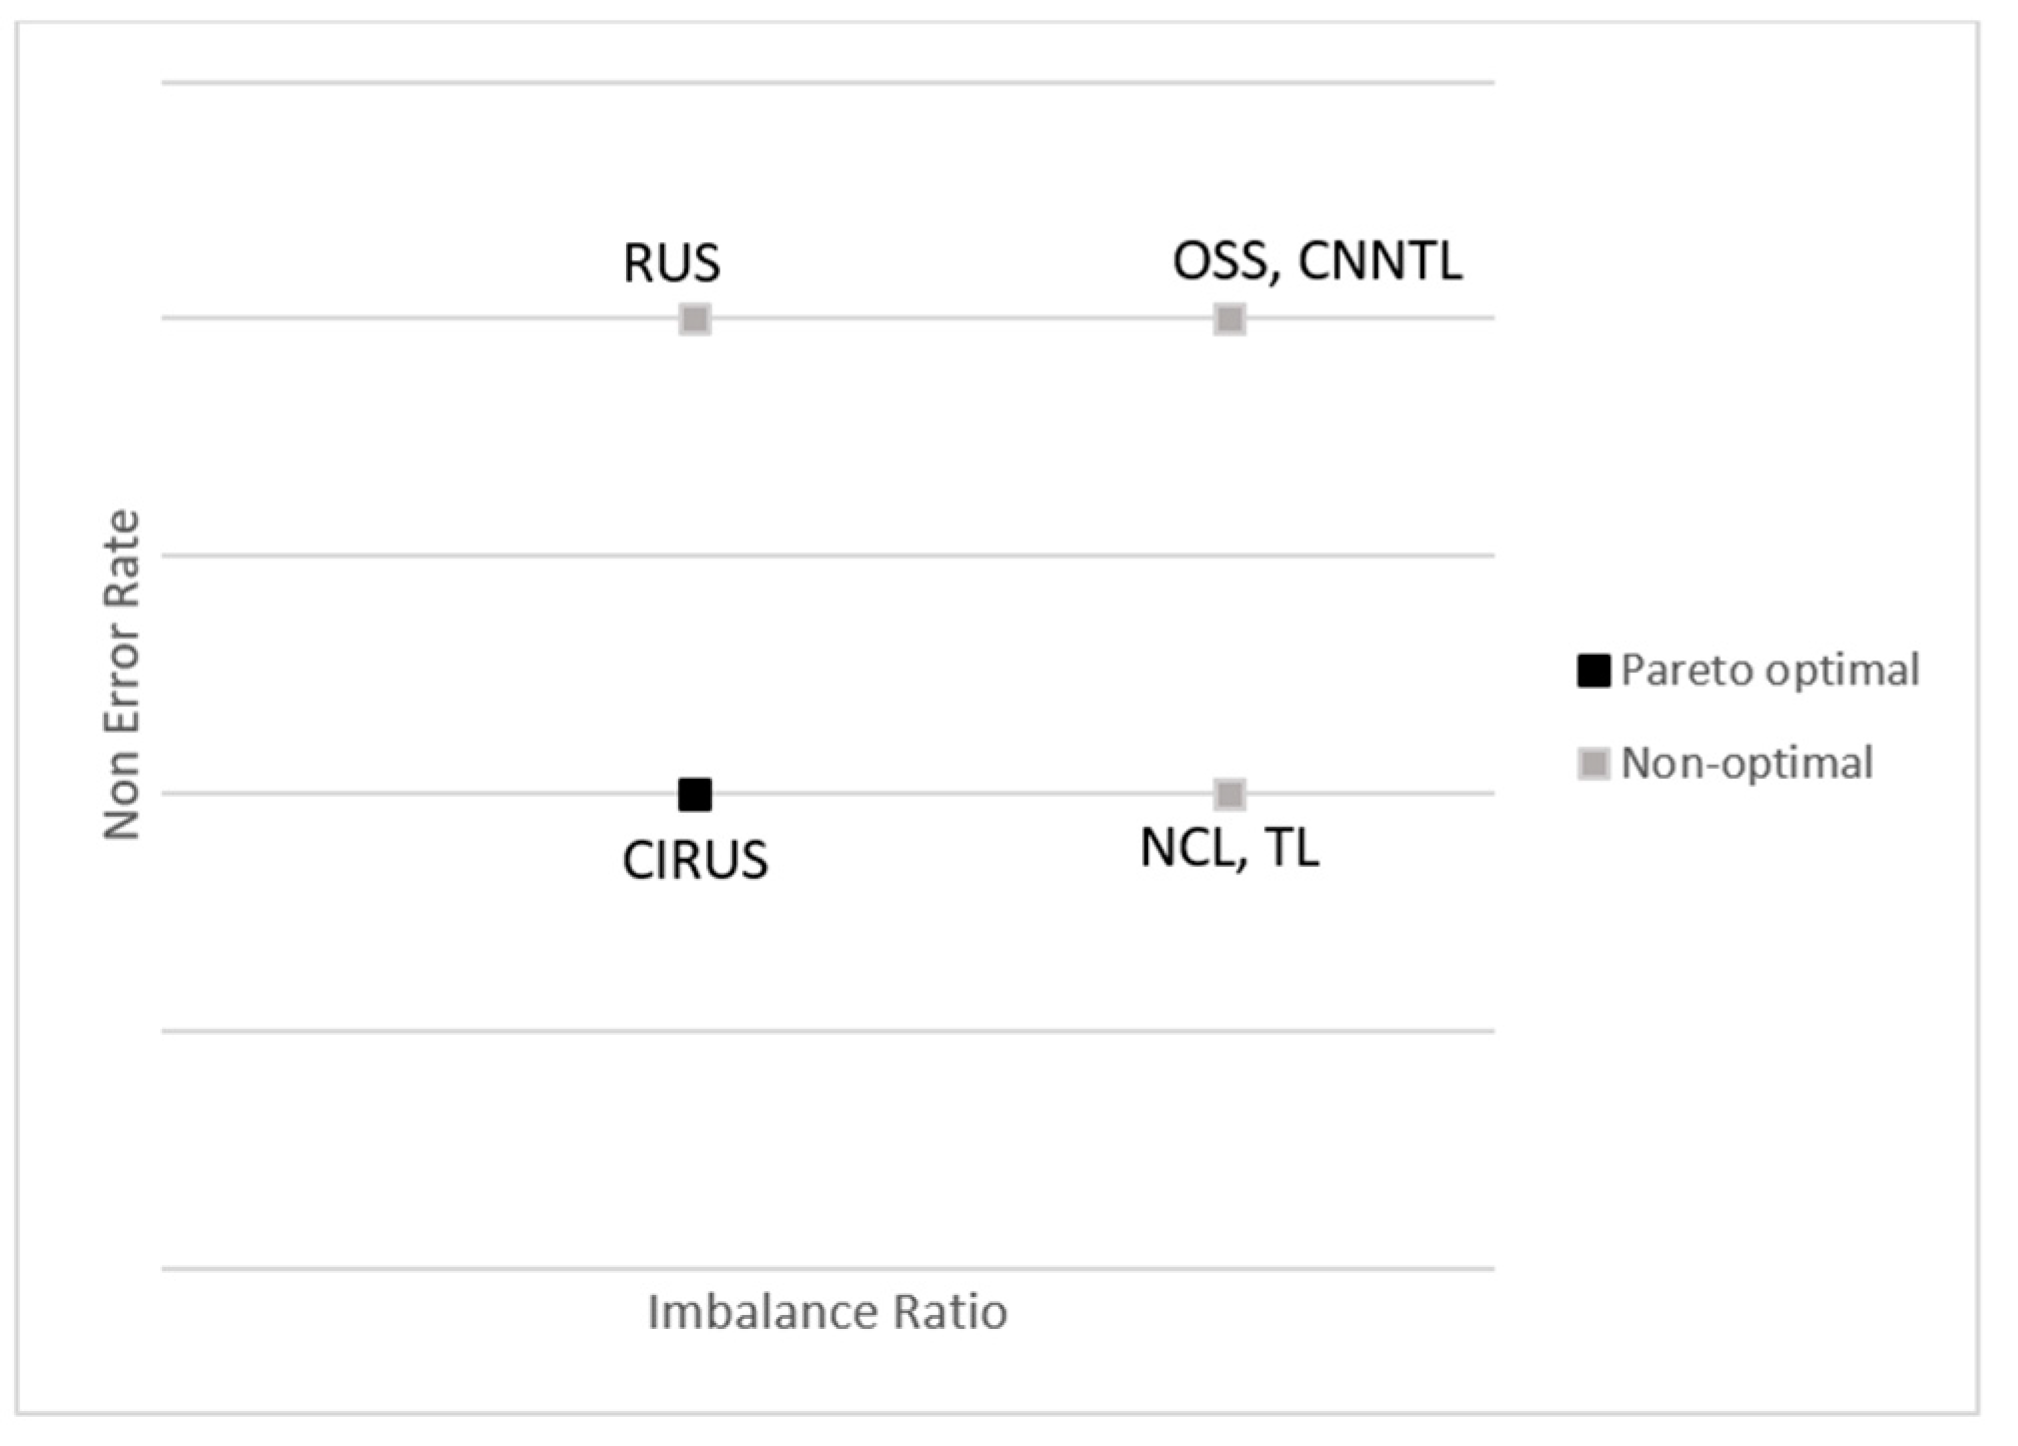
Task: Click the gray RUS data point marker
Action: [x=695, y=319]
